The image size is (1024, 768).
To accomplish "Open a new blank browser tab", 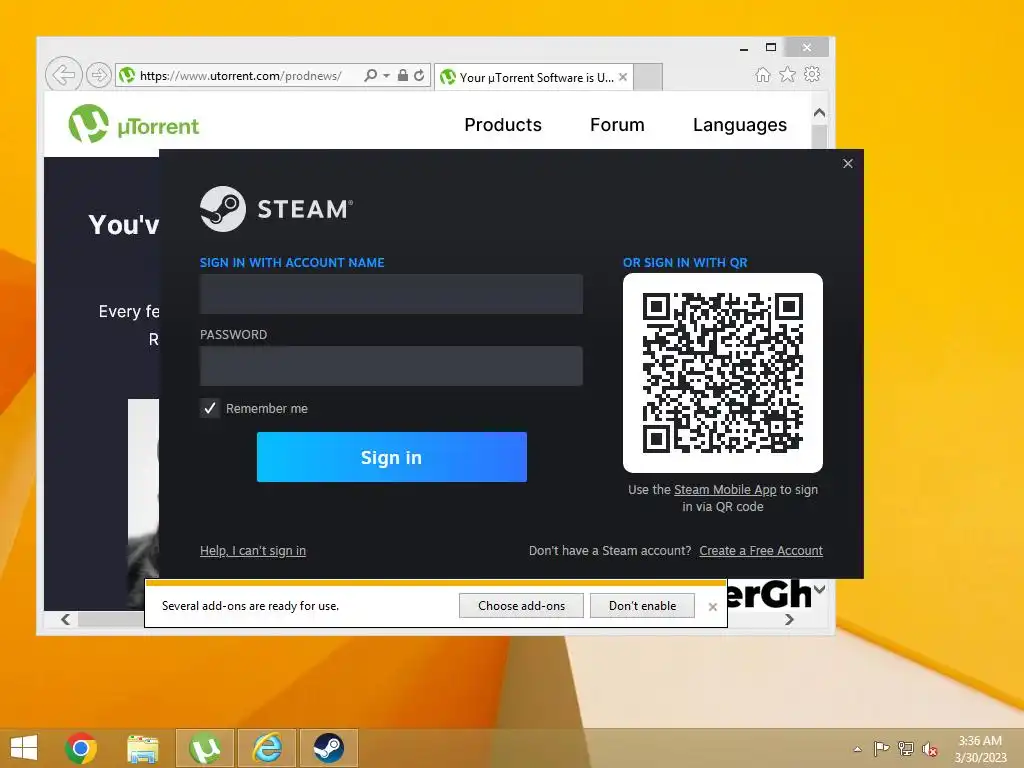I will [x=648, y=77].
